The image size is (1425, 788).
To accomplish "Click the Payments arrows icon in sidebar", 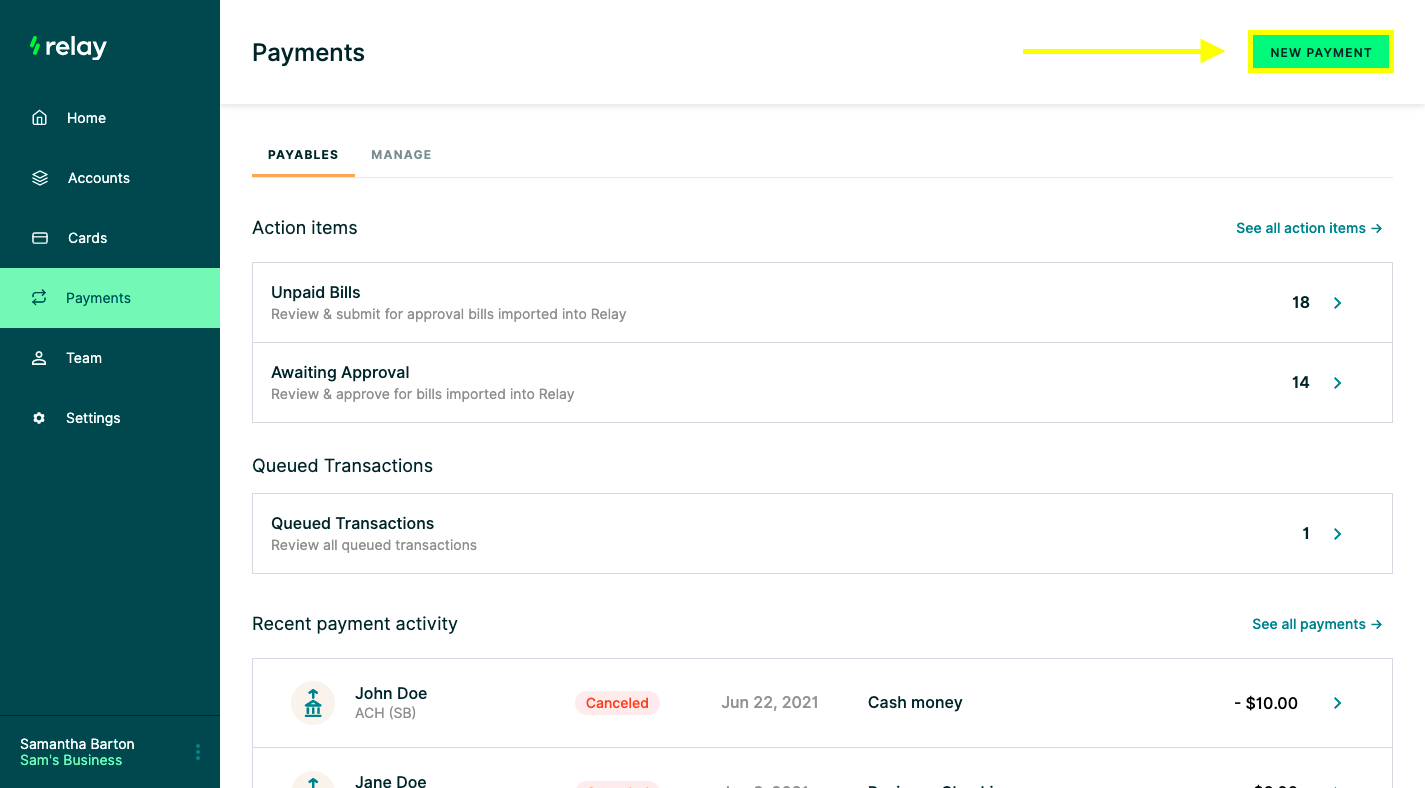I will (39, 298).
